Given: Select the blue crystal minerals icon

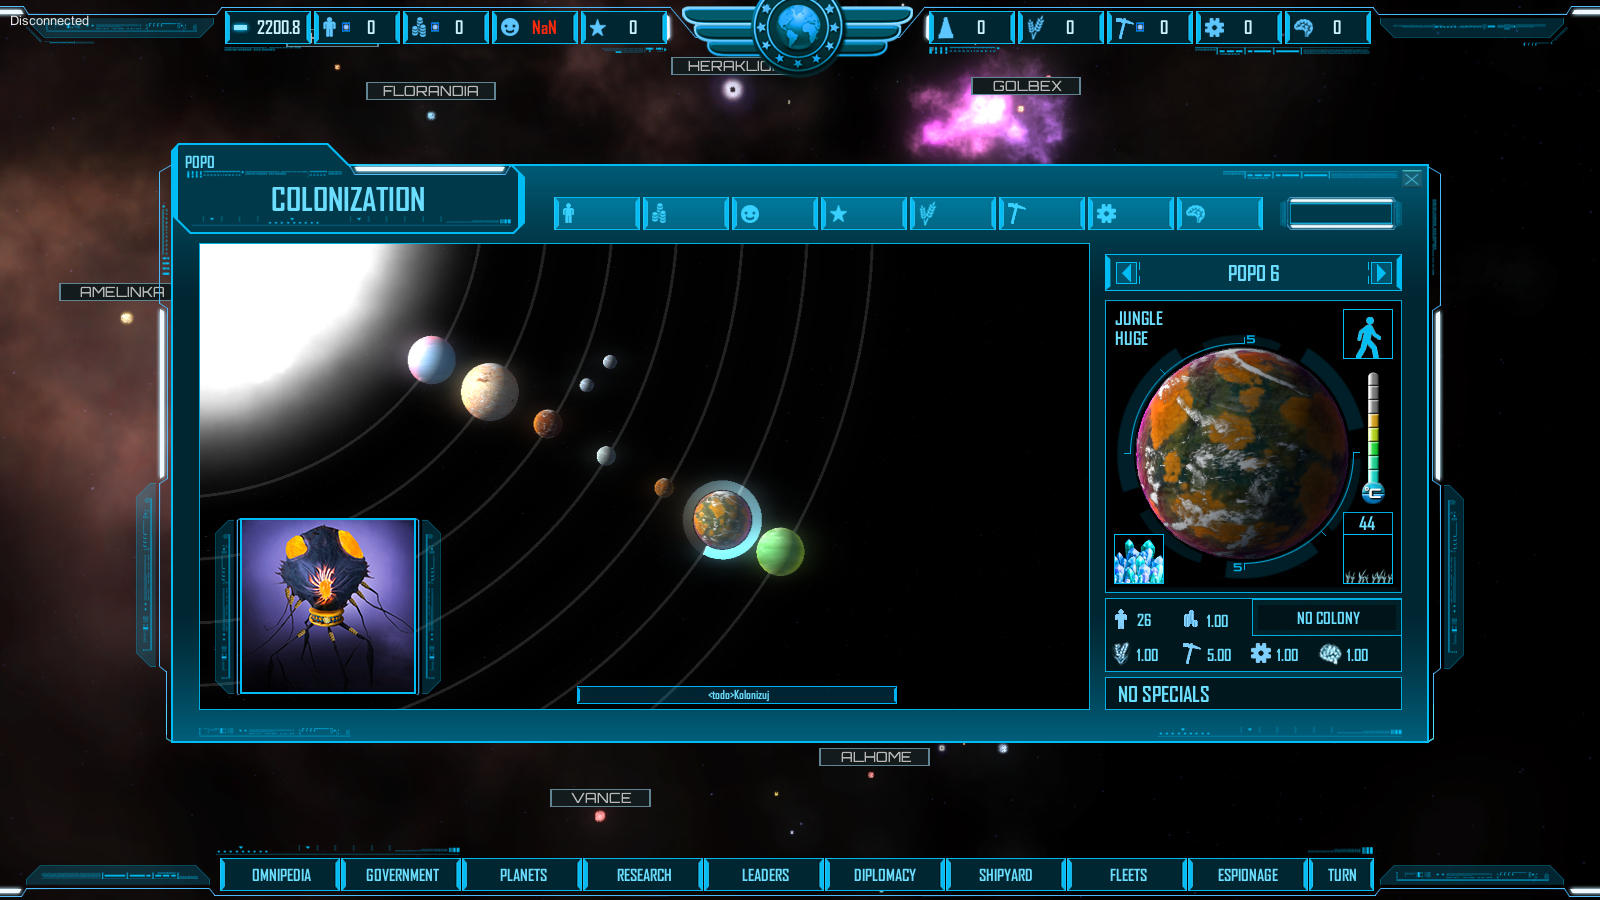Looking at the screenshot, I should tap(1140, 559).
